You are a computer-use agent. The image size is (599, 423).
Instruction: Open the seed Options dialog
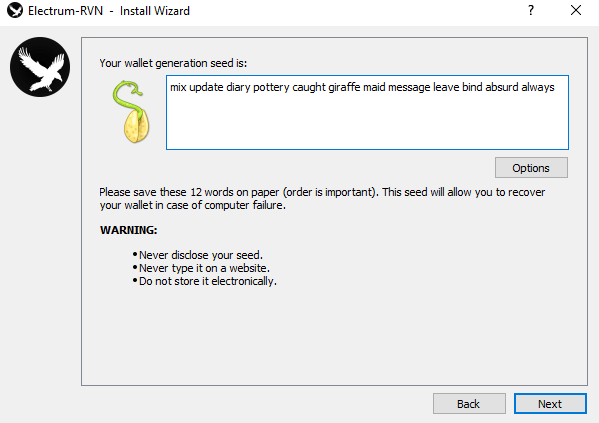click(531, 168)
